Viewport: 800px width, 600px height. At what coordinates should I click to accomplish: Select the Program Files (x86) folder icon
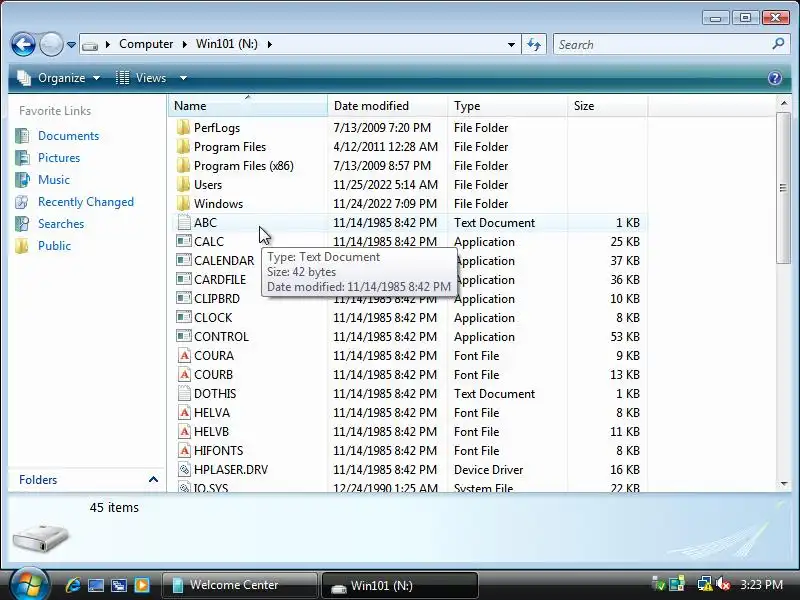coord(183,165)
